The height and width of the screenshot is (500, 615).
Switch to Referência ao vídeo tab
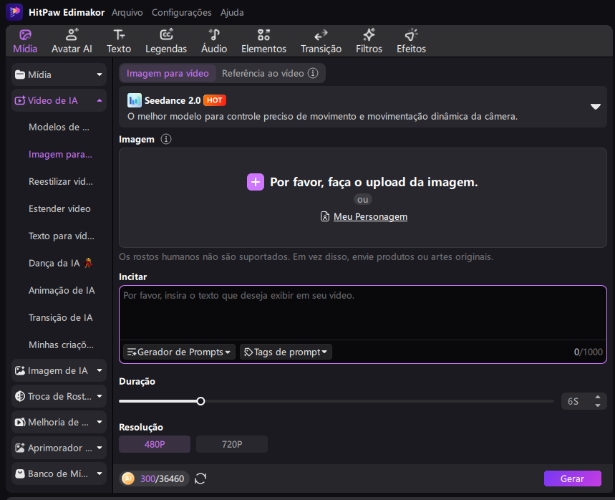pyautogui.click(x=263, y=73)
